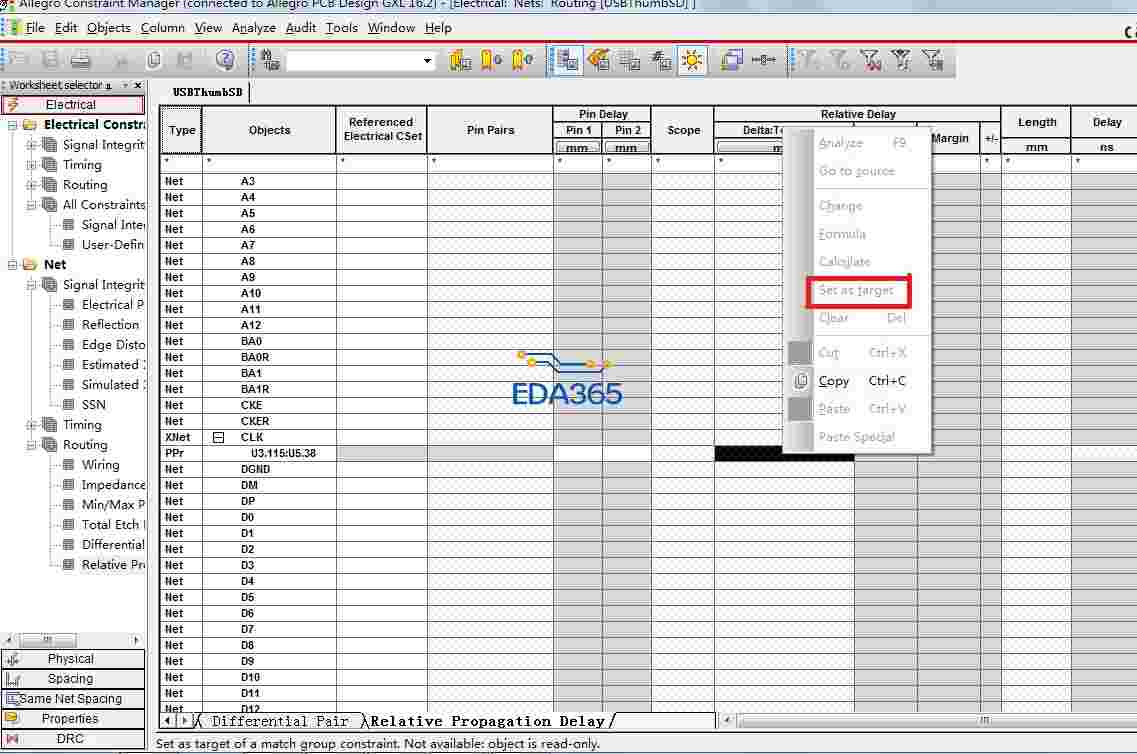Click the fourth funnel filter icon

pyautogui.click(x=901, y=60)
